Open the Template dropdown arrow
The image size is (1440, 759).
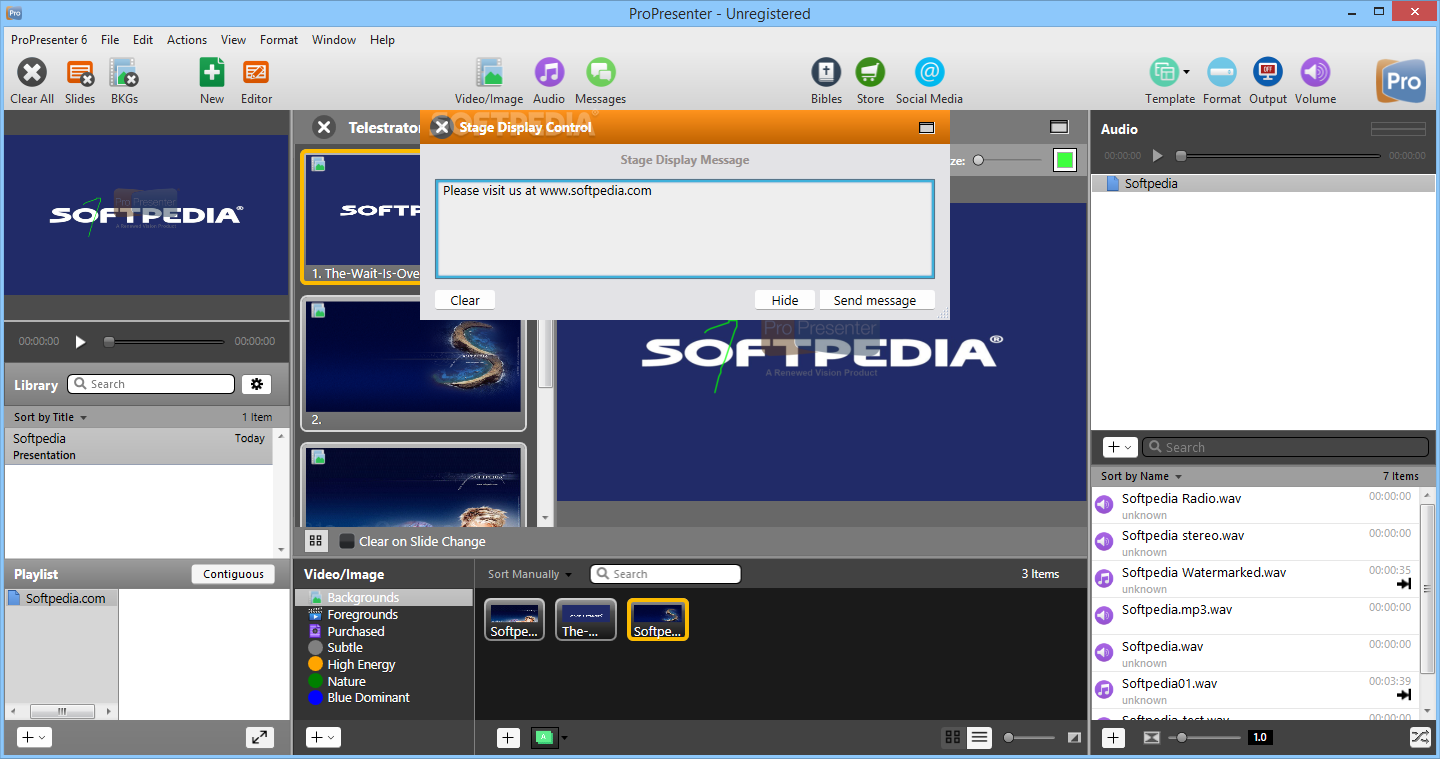pyautogui.click(x=1186, y=72)
